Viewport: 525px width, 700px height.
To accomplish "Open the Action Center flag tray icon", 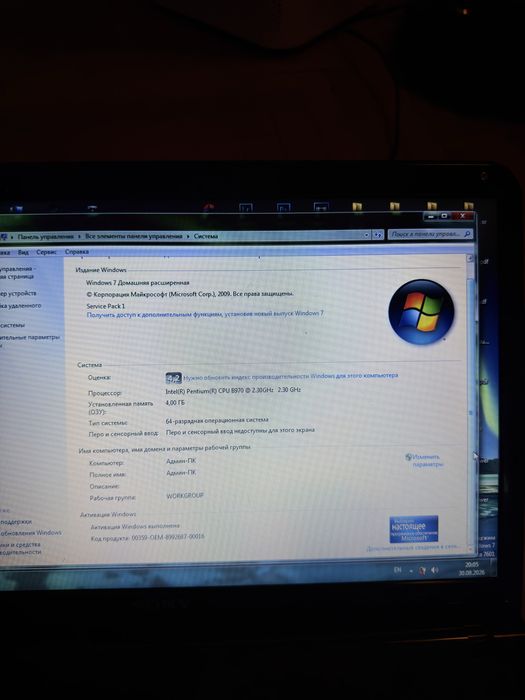I will pyautogui.click(x=422, y=571).
